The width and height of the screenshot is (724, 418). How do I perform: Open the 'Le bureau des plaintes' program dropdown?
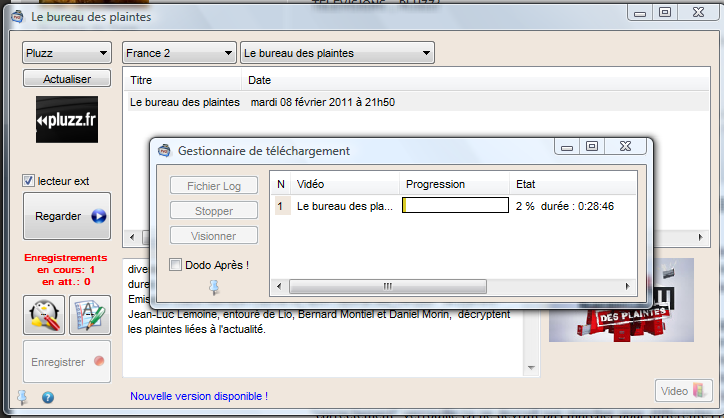(x=337, y=53)
